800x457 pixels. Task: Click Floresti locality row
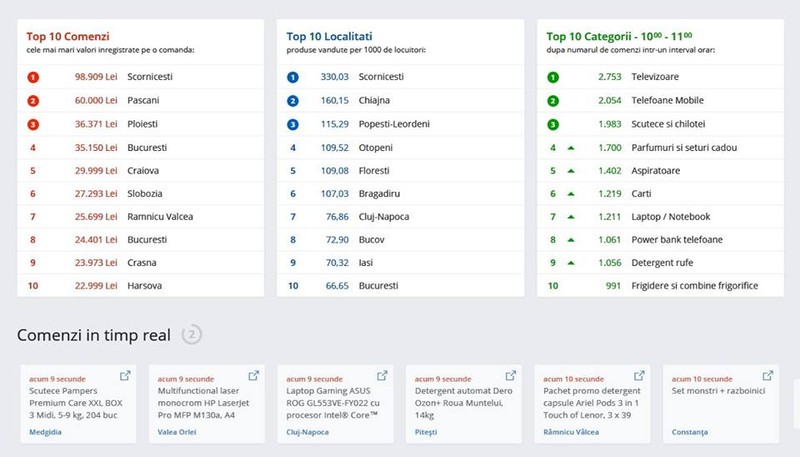[x=401, y=170]
